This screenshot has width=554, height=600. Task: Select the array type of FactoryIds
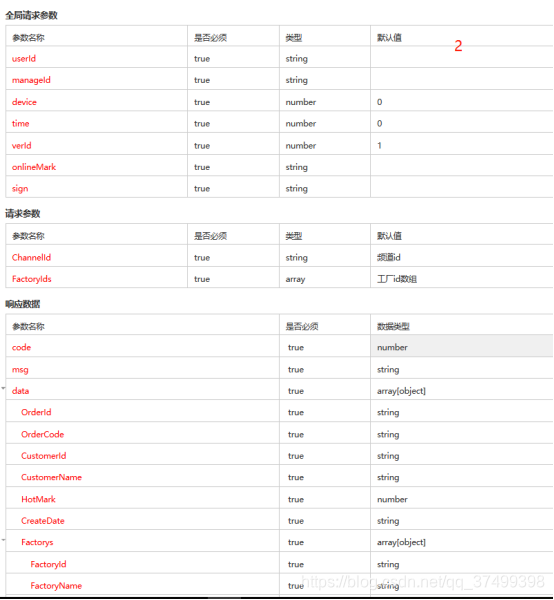click(x=295, y=279)
